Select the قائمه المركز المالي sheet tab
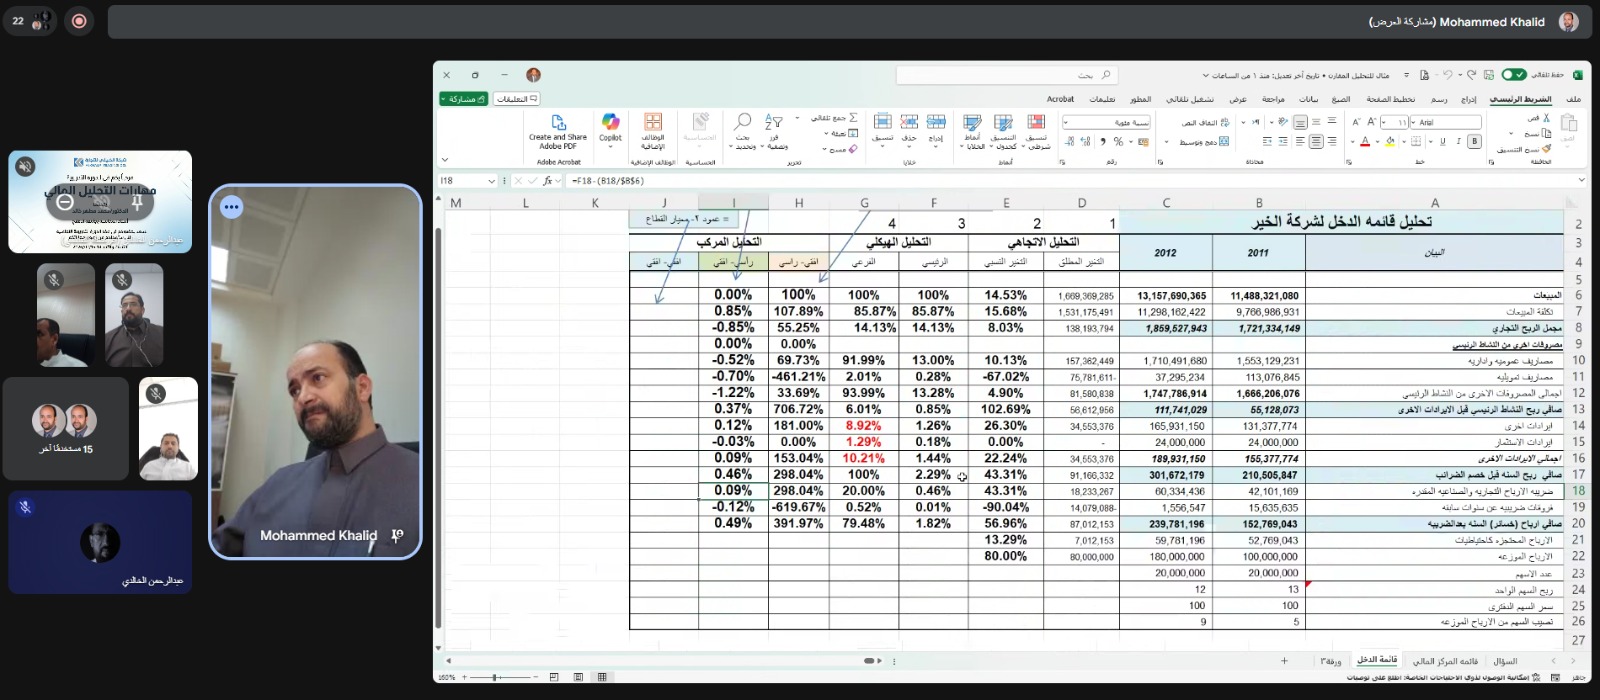 1444,661
